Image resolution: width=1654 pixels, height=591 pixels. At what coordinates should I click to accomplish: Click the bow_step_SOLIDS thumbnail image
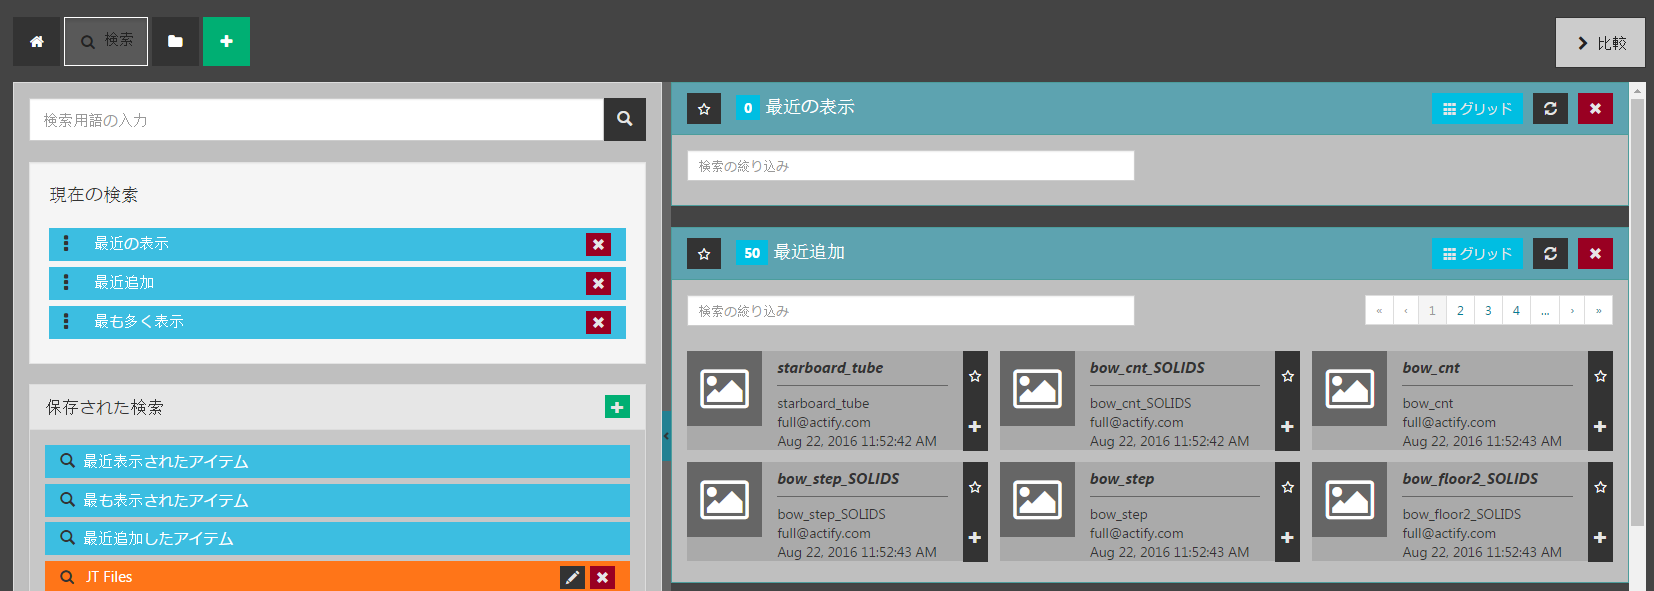tap(724, 499)
